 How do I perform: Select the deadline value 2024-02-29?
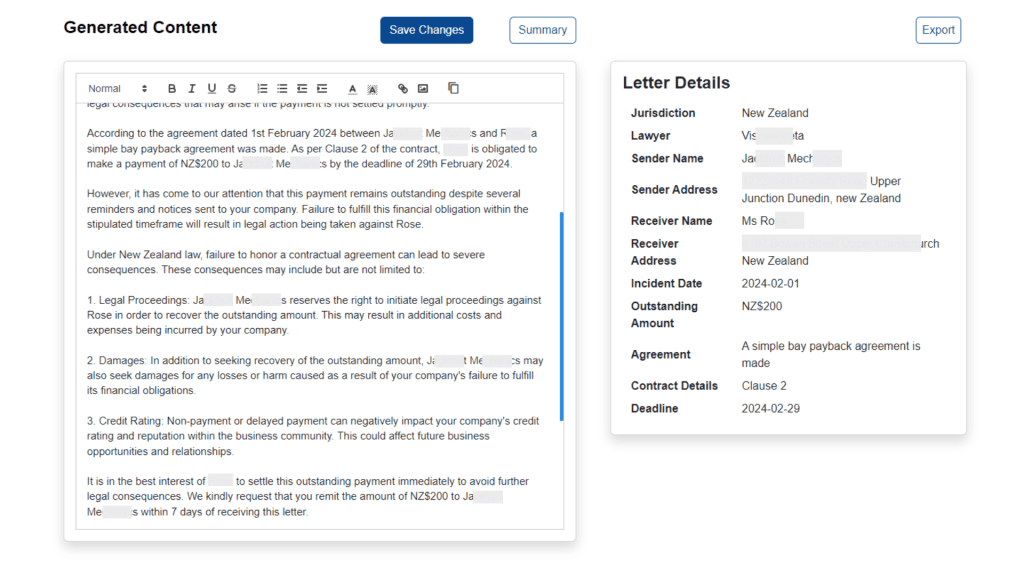click(771, 409)
